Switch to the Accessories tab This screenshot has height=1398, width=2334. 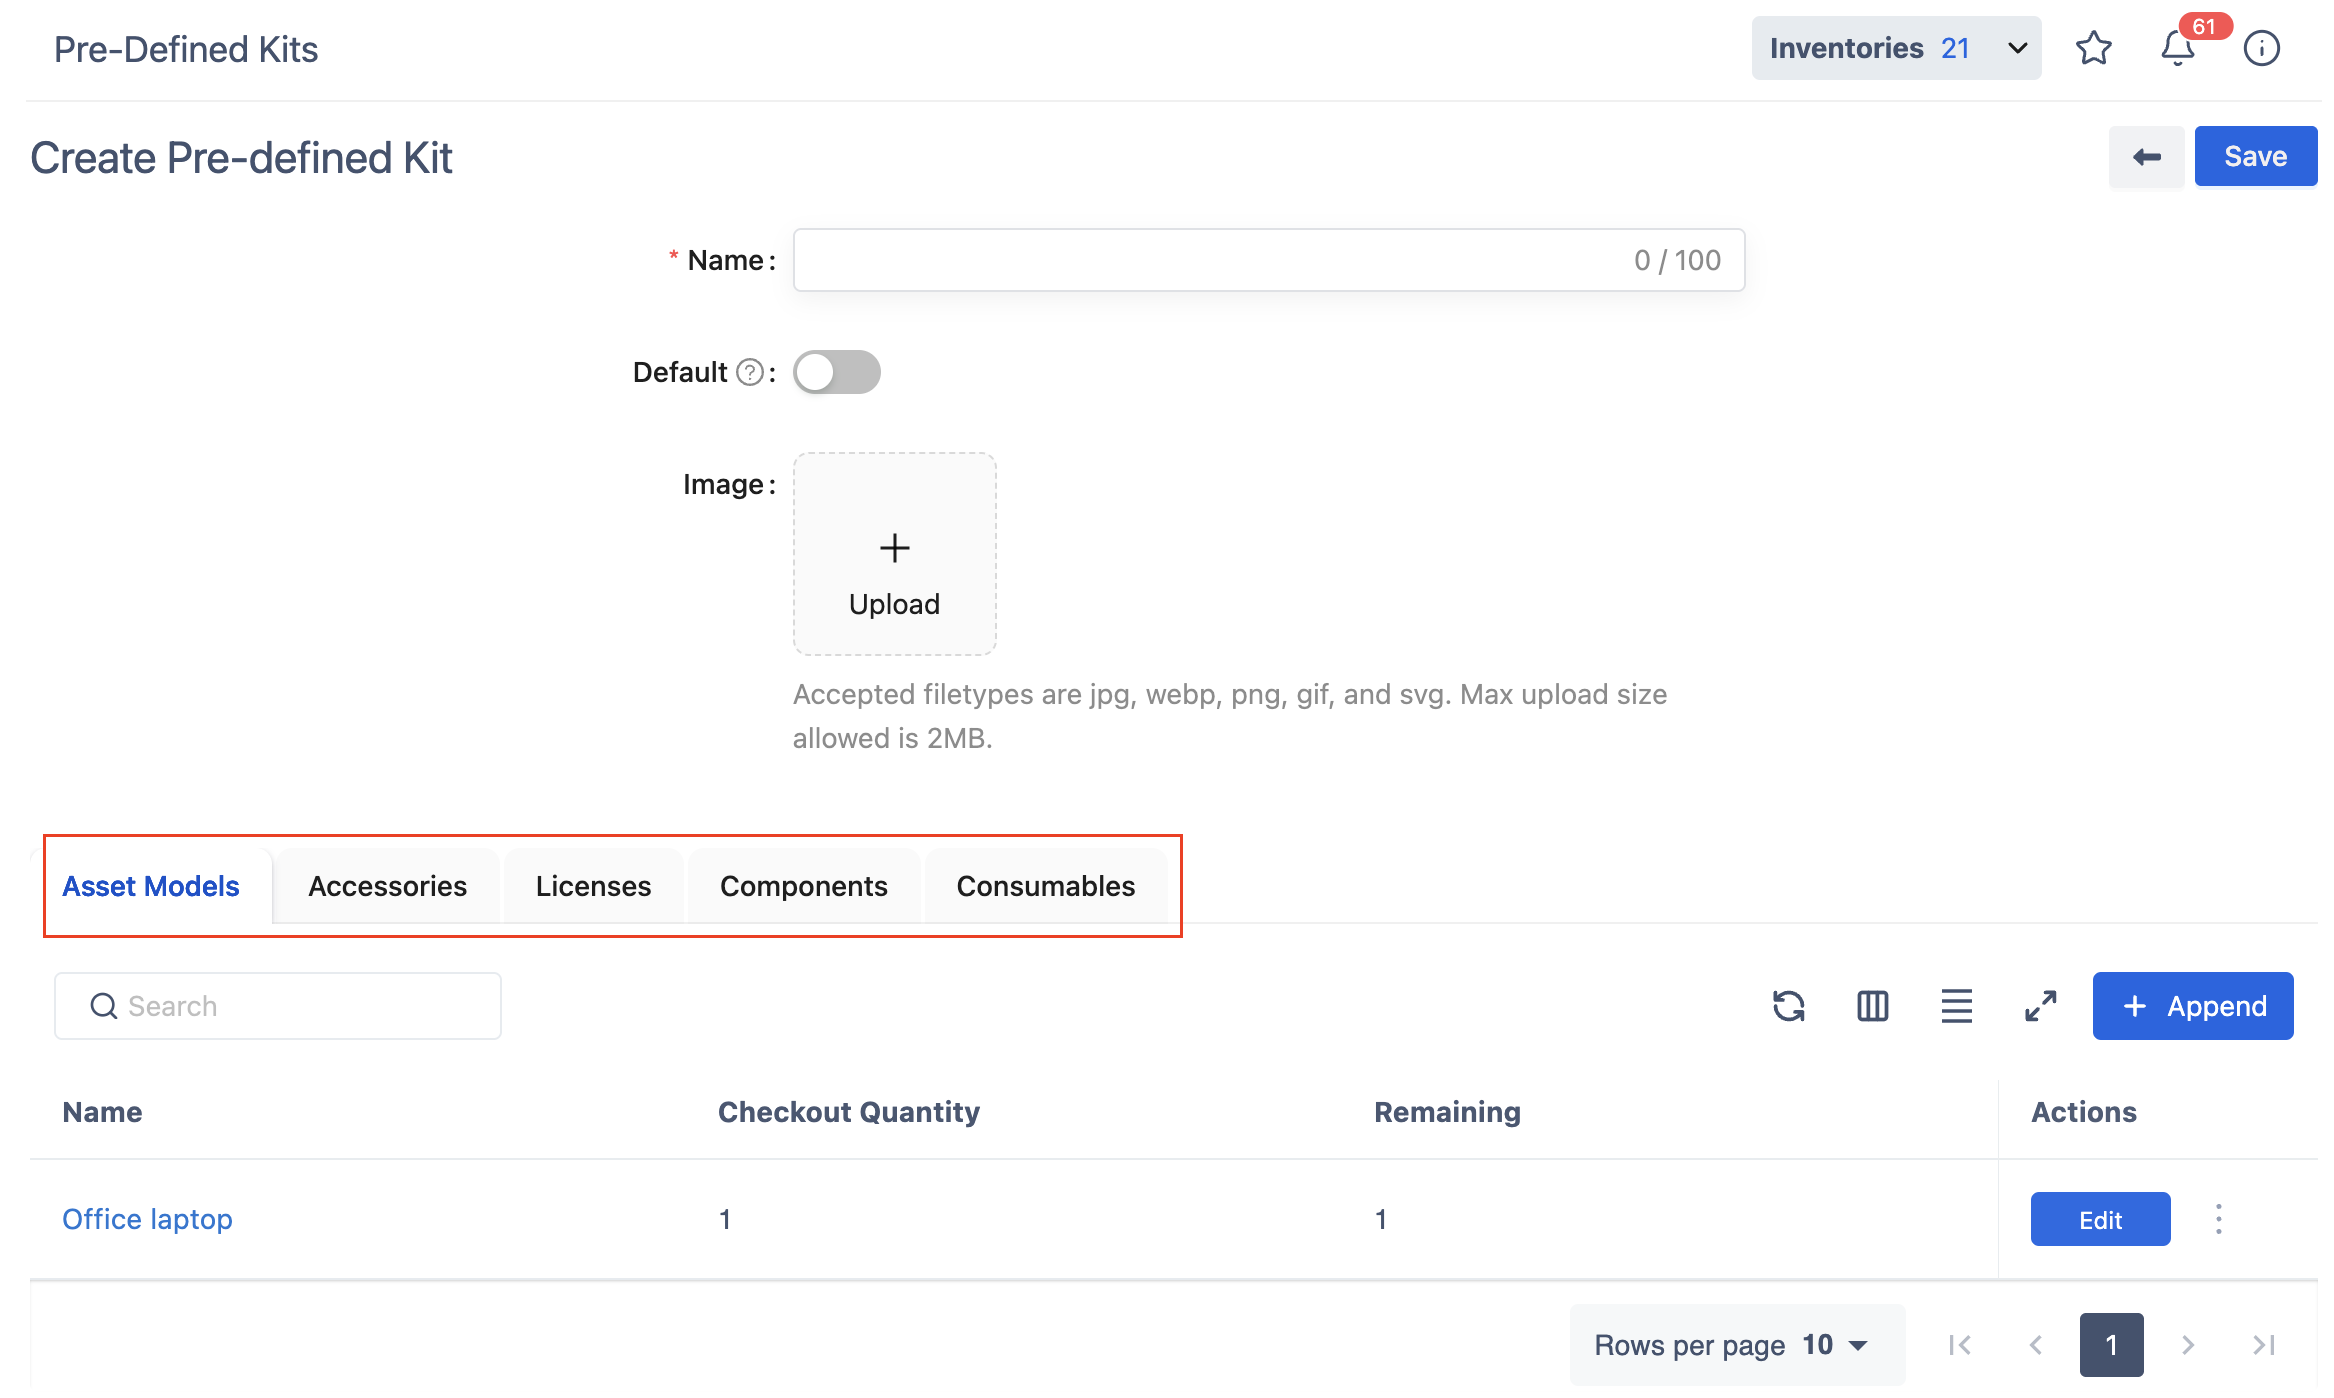[387, 886]
